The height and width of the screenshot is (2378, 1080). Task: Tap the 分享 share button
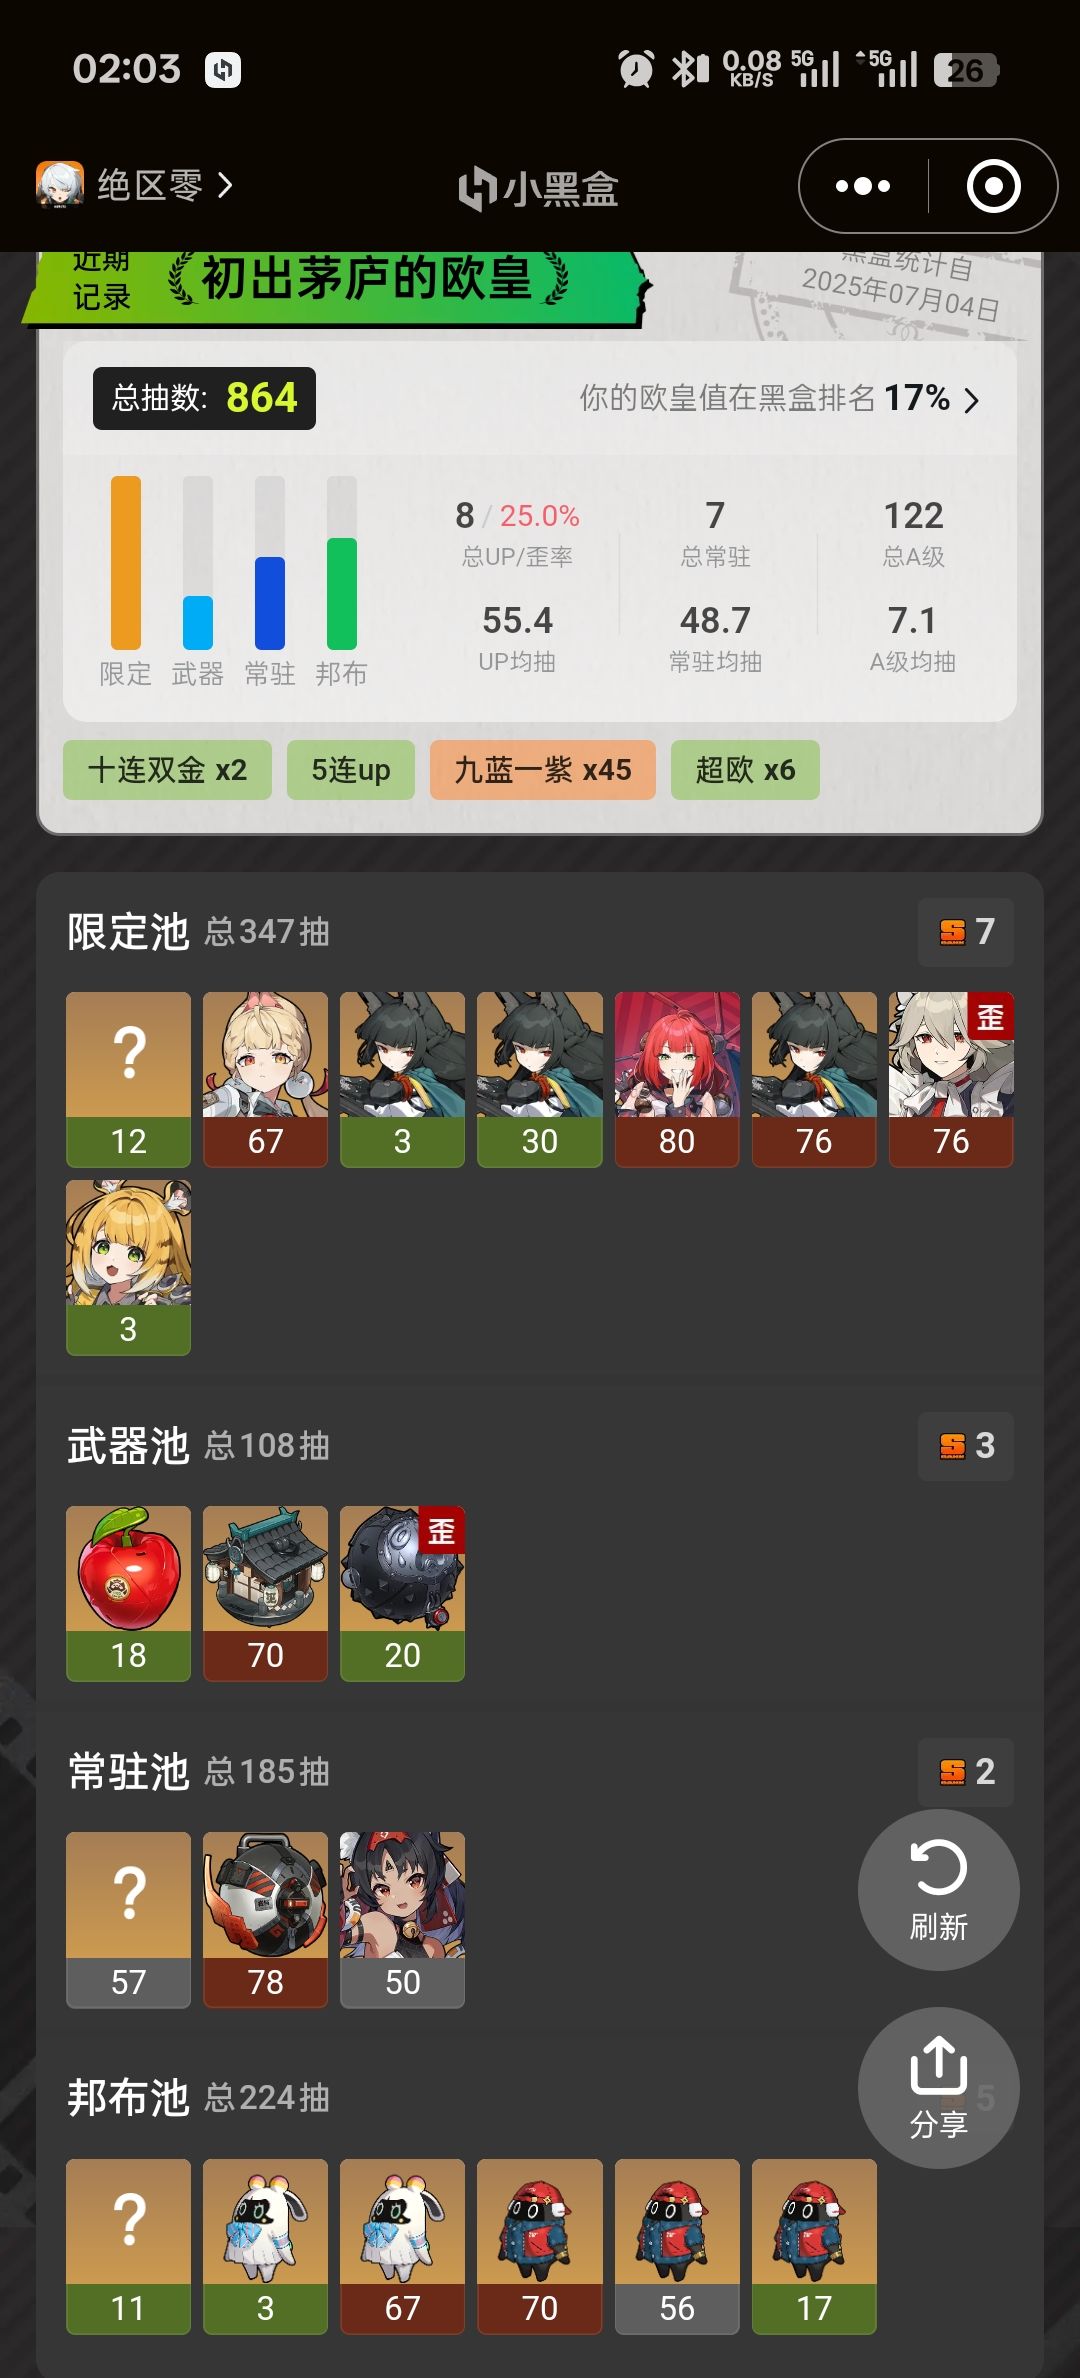click(x=938, y=2087)
